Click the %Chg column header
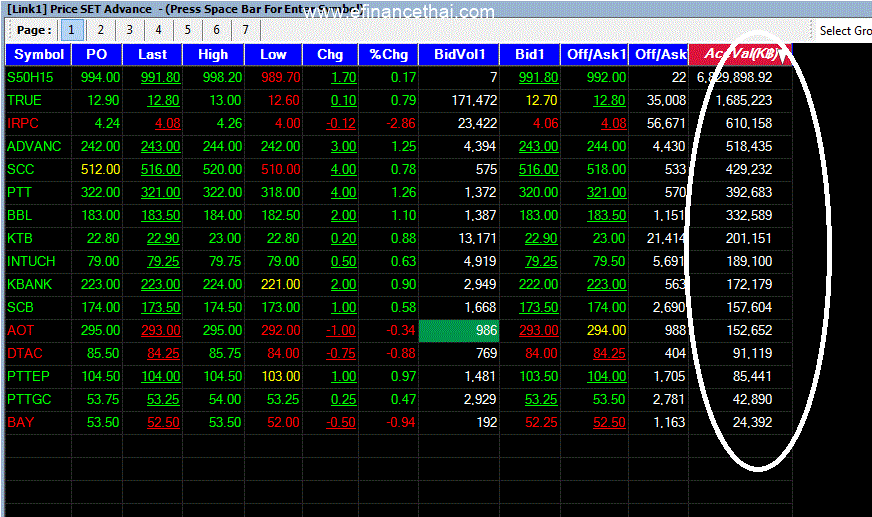The width and height of the screenshot is (872, 517). point(388,54)
